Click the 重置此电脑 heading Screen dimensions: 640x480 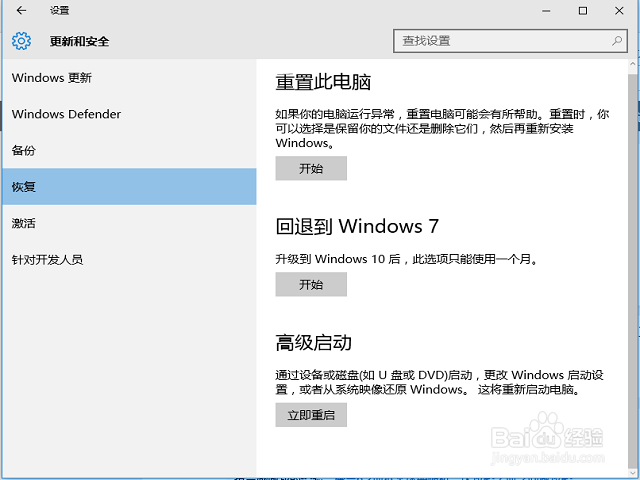coord(323,82)
